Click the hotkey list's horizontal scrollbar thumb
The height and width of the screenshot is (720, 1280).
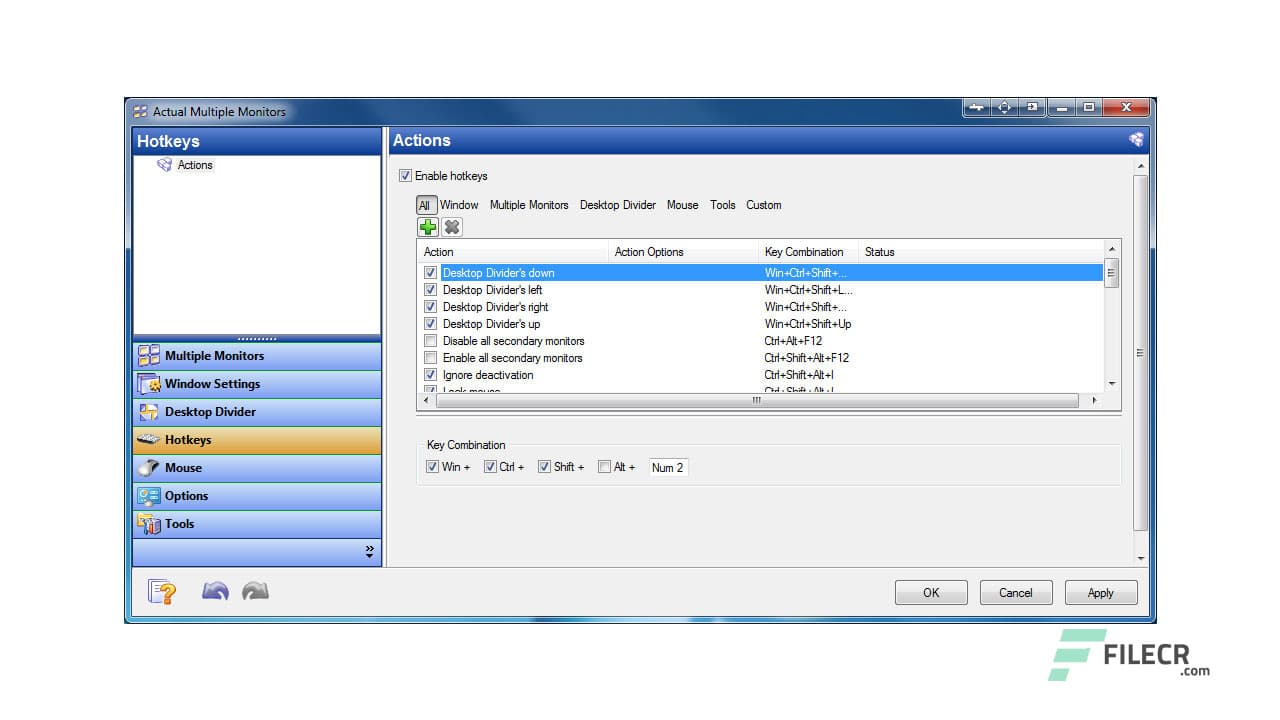tap(757, 400)
